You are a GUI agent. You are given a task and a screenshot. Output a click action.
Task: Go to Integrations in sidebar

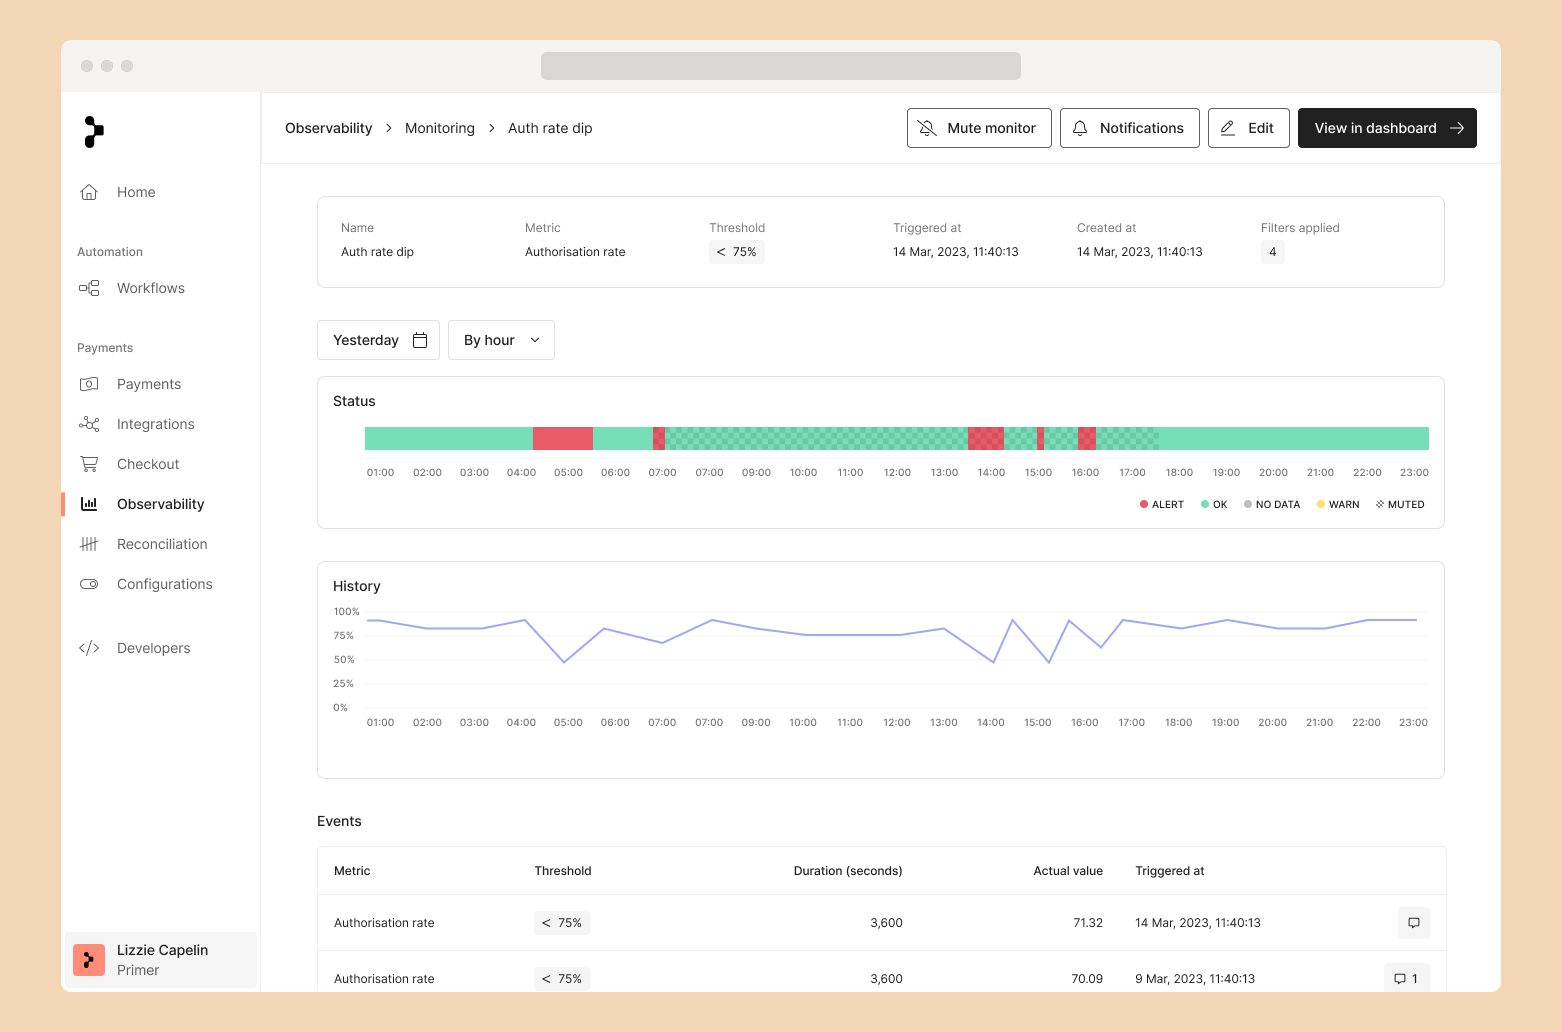(x=155, y=424)
